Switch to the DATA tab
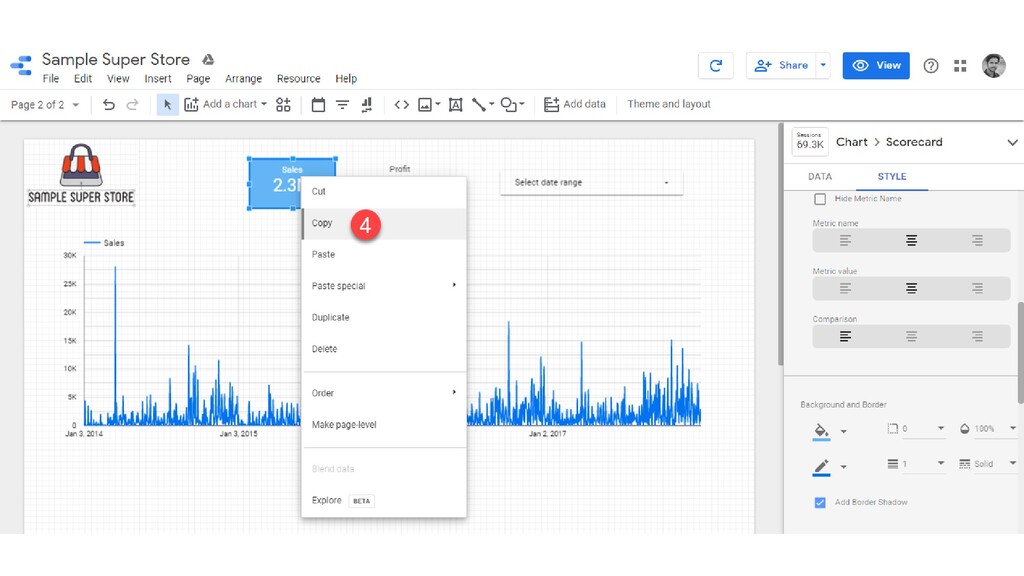This screenshot has width=1024, height=576. 820,177
